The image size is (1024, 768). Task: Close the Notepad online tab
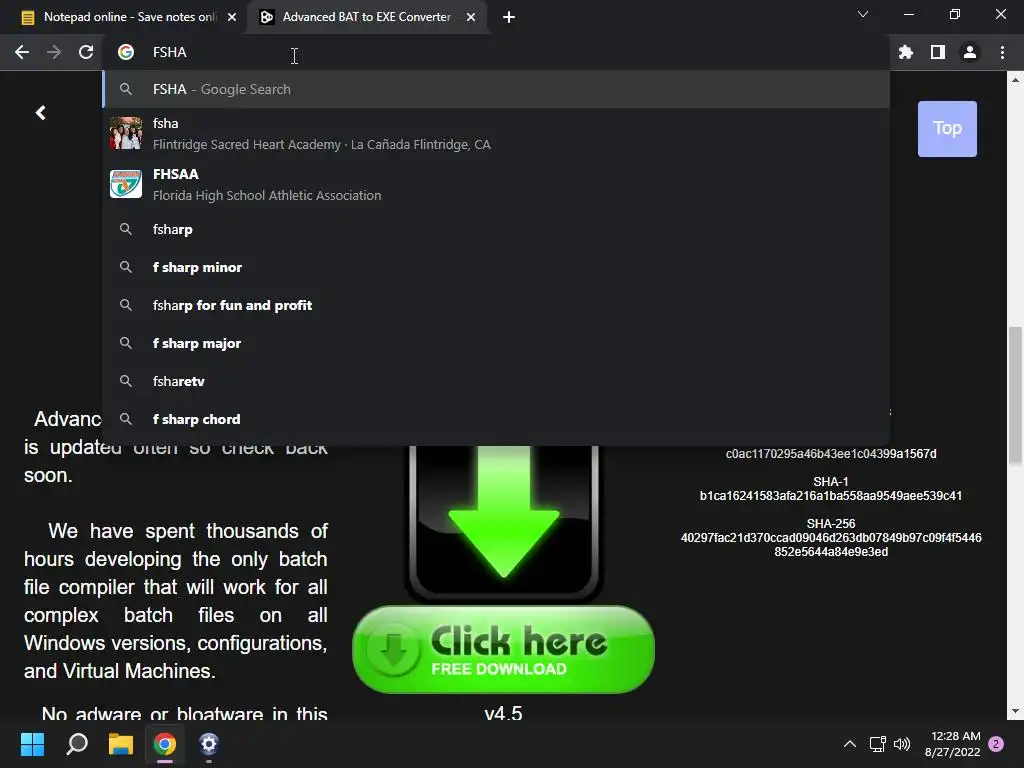click(x=232, y=17)
